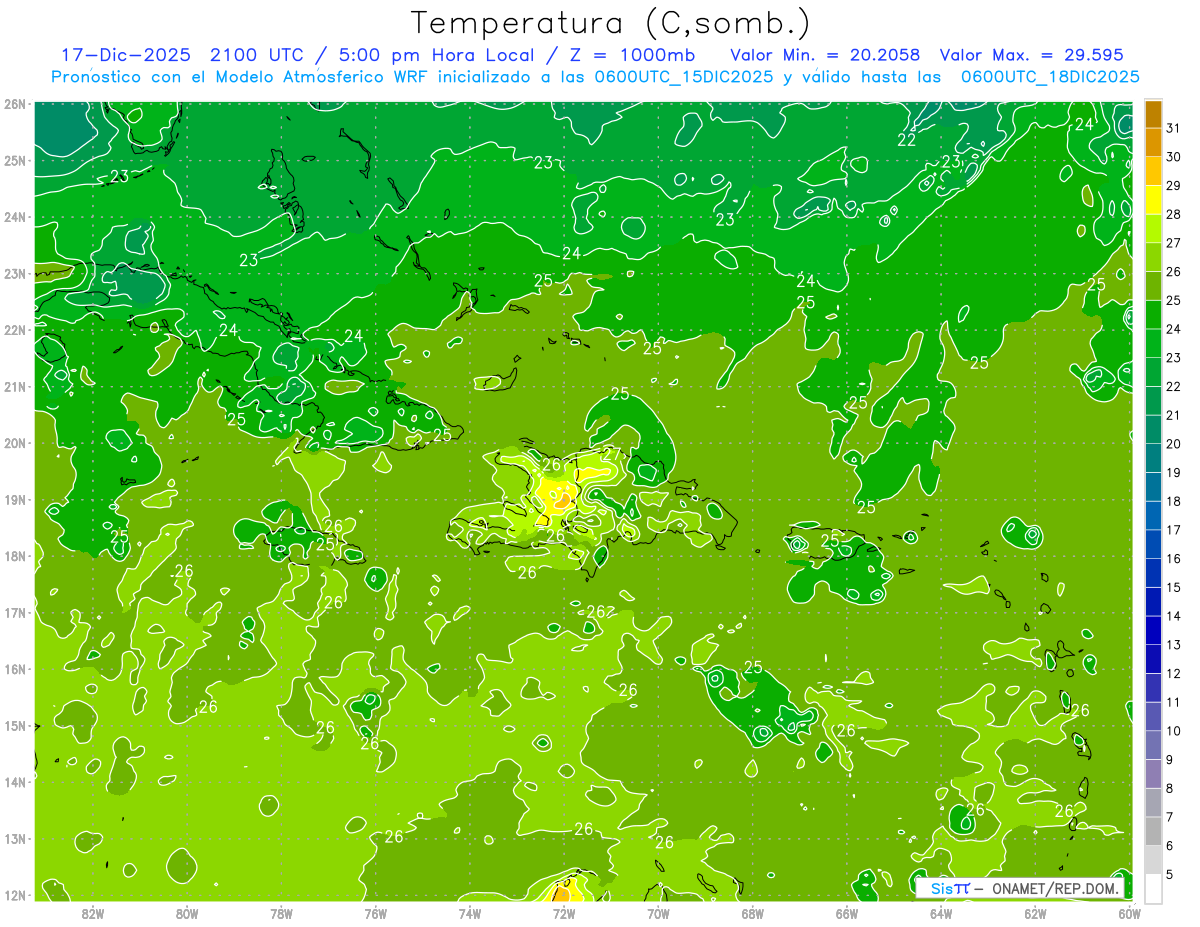
Task: Click the "5" color scale label
Action: [x=1169, y=874]
